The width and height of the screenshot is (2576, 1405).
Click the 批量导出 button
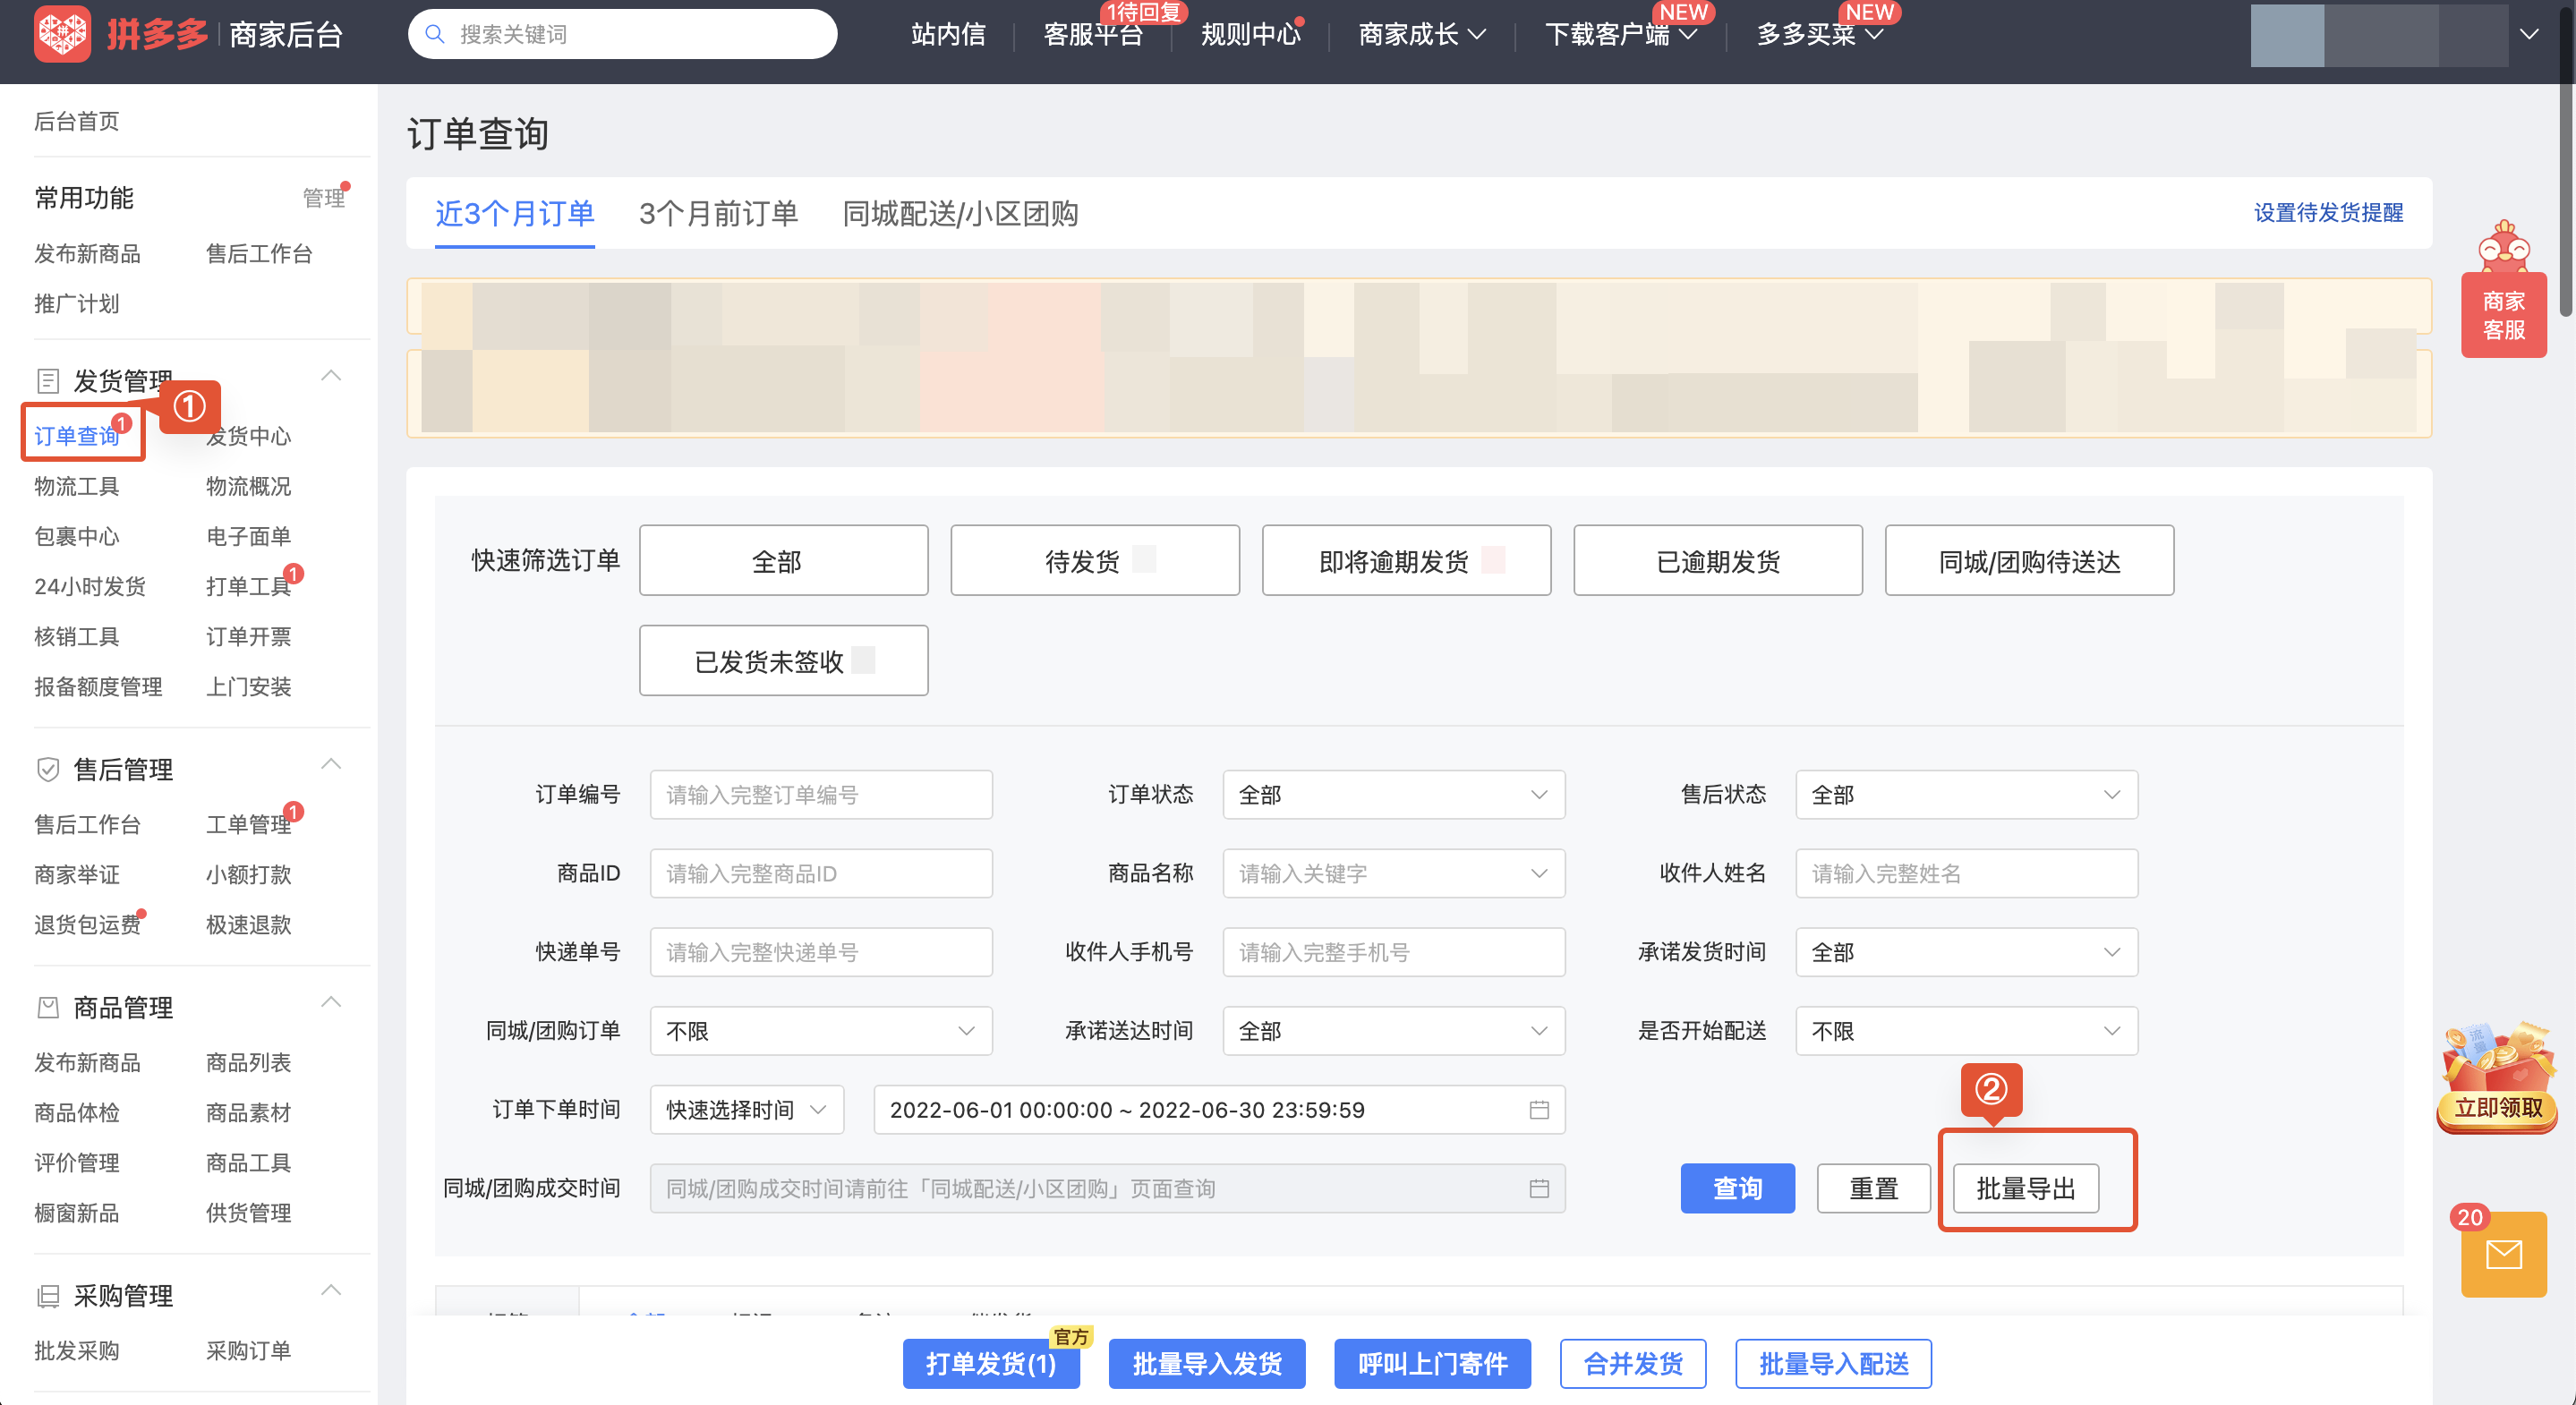(2026, 1188)
